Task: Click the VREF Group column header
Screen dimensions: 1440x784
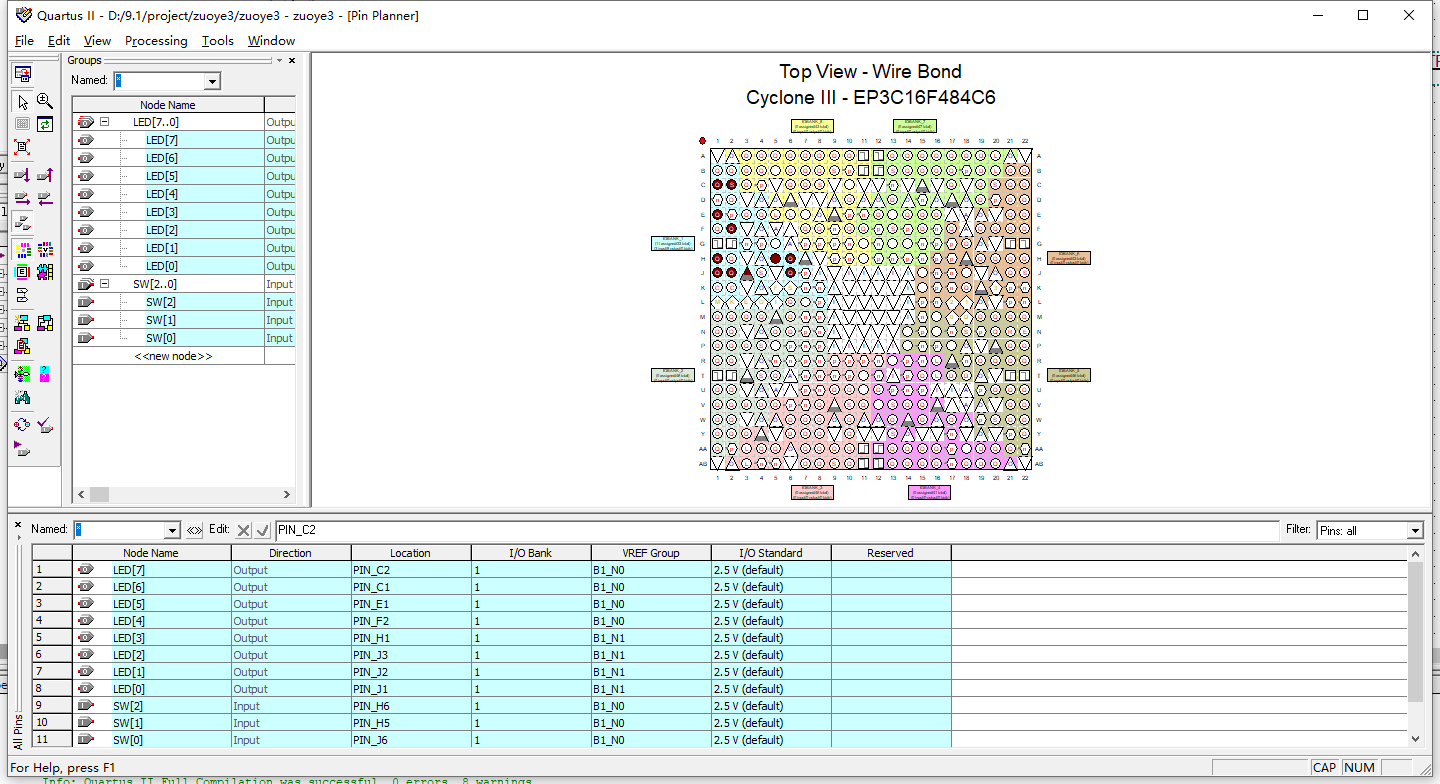Action: coord(651,553)
